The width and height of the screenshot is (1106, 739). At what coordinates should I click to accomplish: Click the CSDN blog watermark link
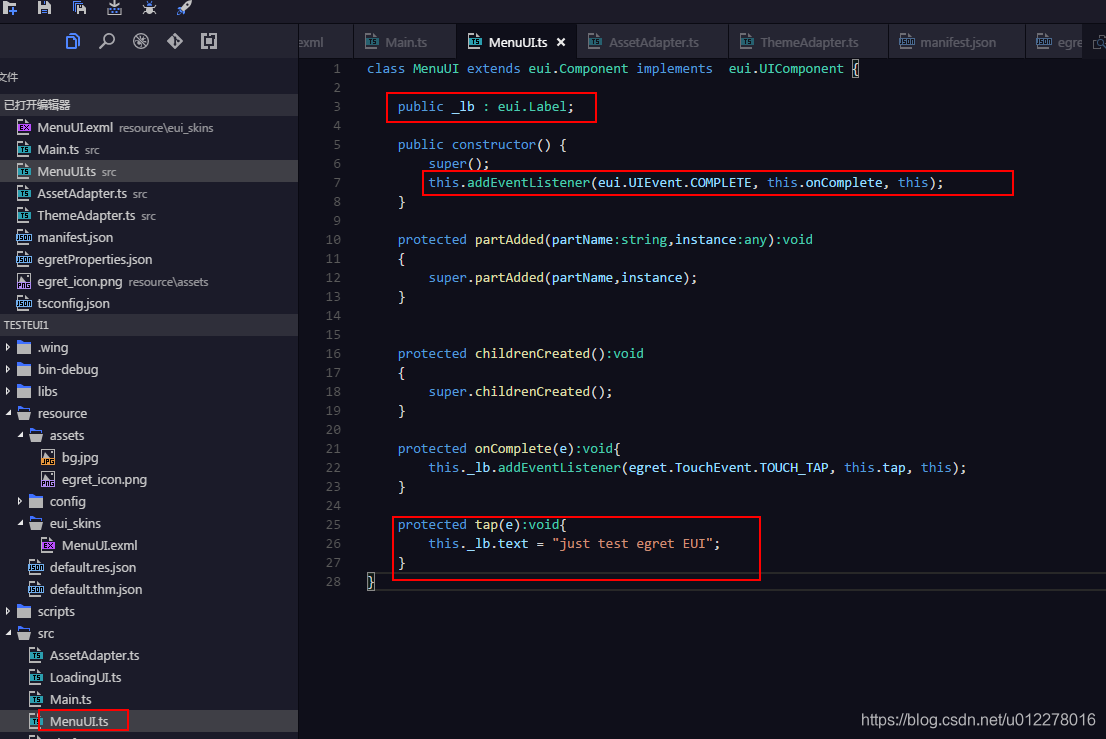976,719
